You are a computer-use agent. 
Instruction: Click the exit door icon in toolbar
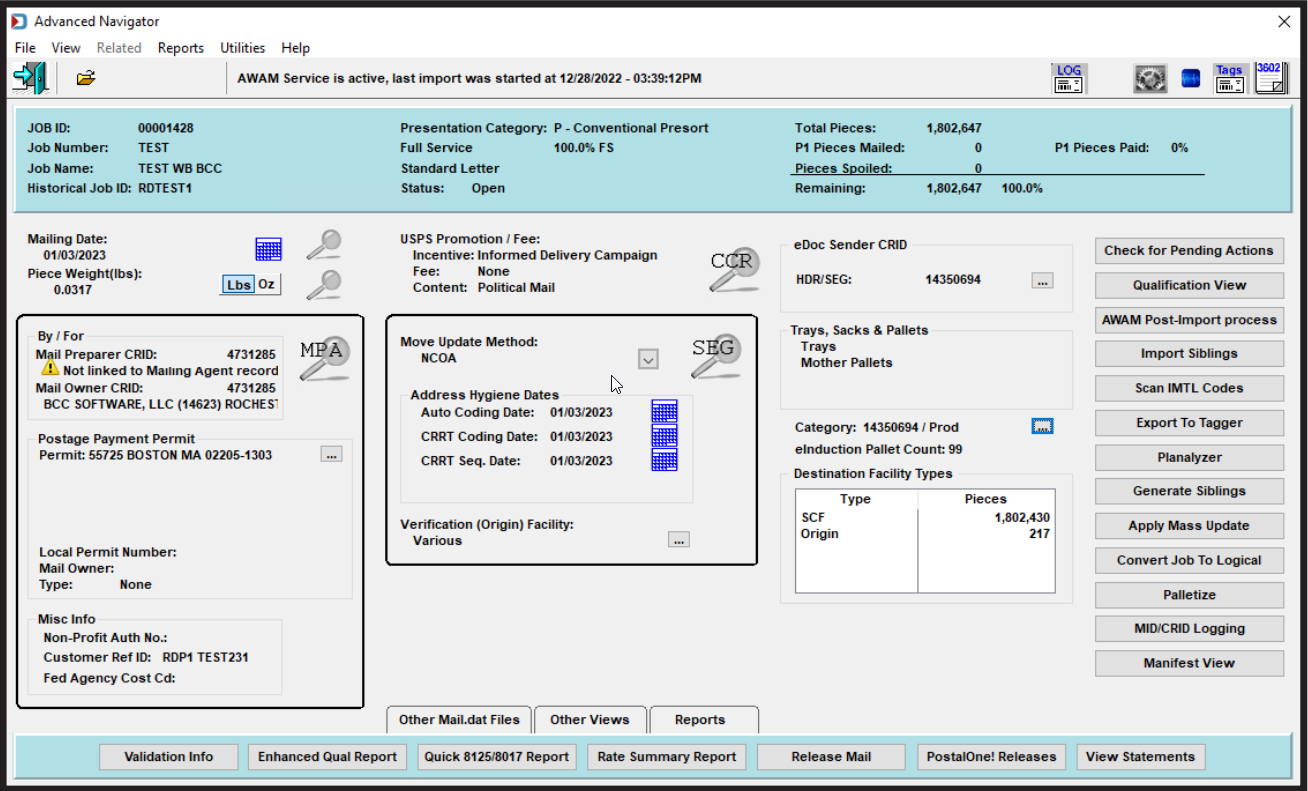(x=29, y=78)
